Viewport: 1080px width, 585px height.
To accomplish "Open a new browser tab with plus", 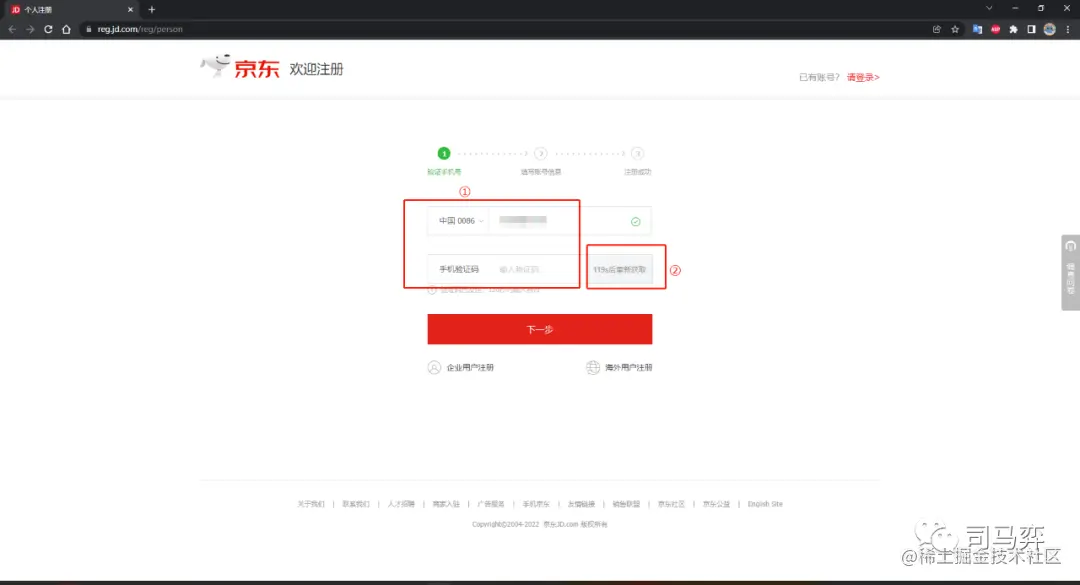I will point(152,10).
